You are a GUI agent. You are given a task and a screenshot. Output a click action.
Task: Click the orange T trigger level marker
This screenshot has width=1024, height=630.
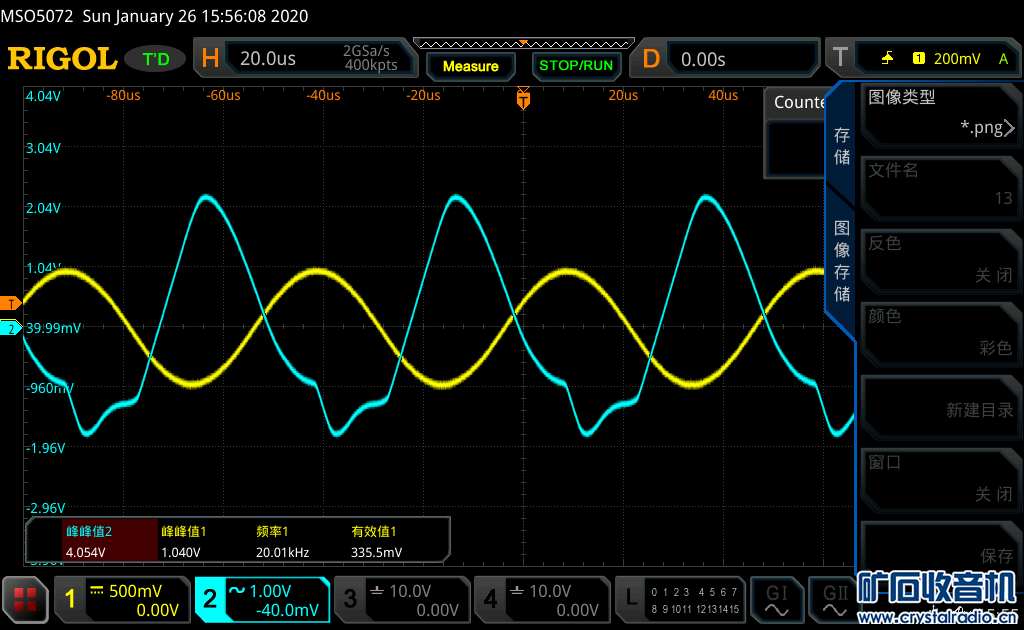[x=11, y=303]
